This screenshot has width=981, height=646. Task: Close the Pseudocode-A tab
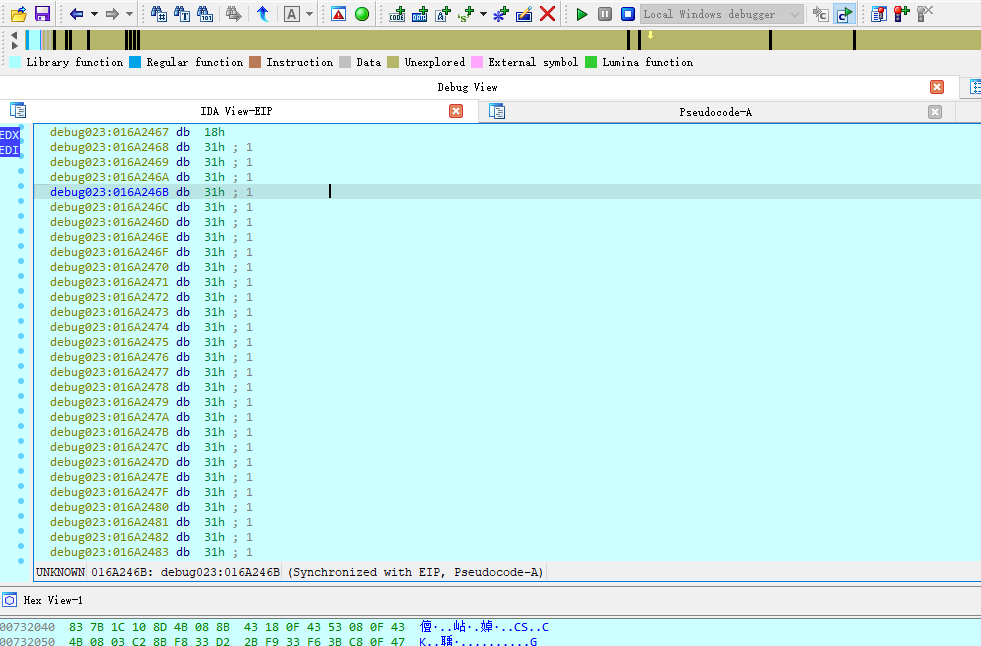[935, 112]
